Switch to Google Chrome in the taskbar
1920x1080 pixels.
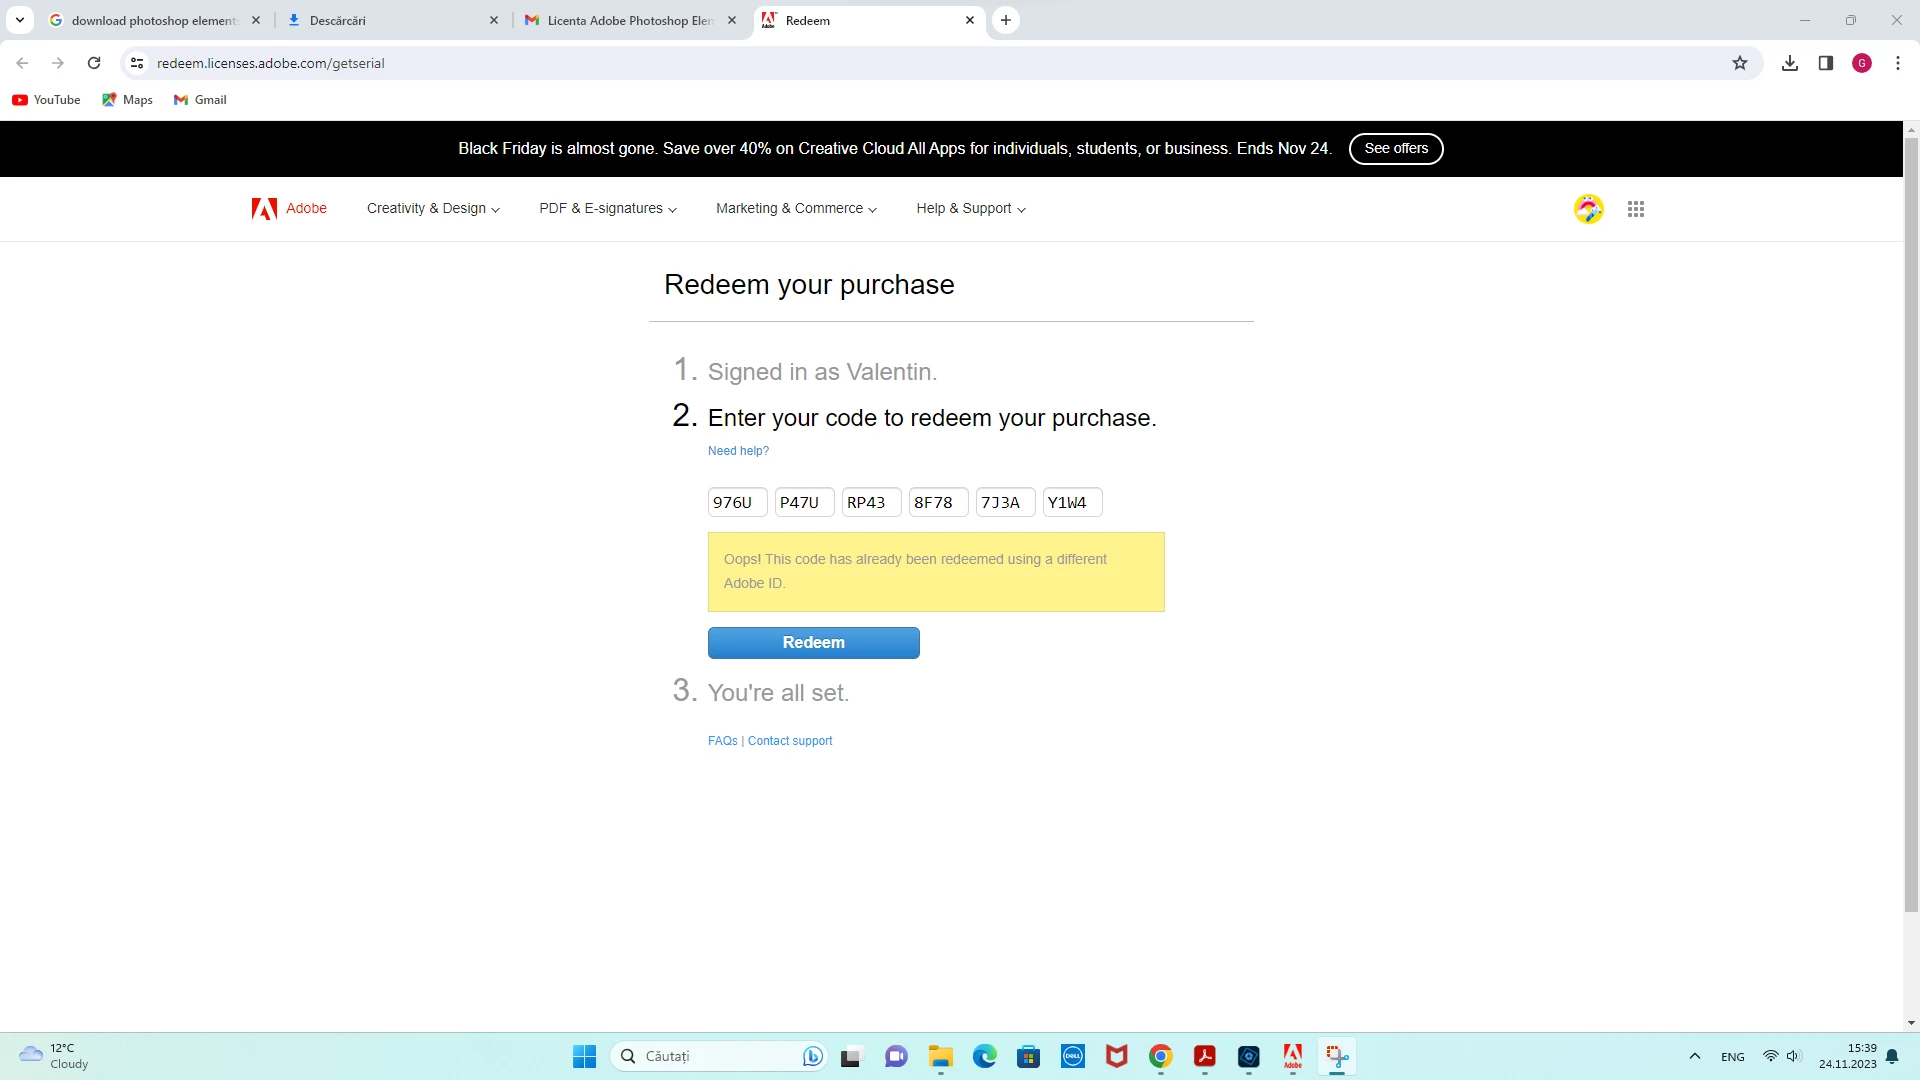click(x=1160, y=1057)
